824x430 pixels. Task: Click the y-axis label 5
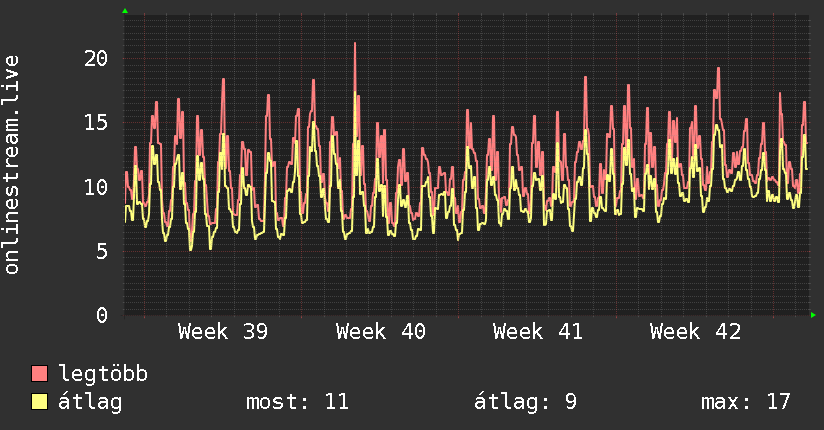coord(102,251)
